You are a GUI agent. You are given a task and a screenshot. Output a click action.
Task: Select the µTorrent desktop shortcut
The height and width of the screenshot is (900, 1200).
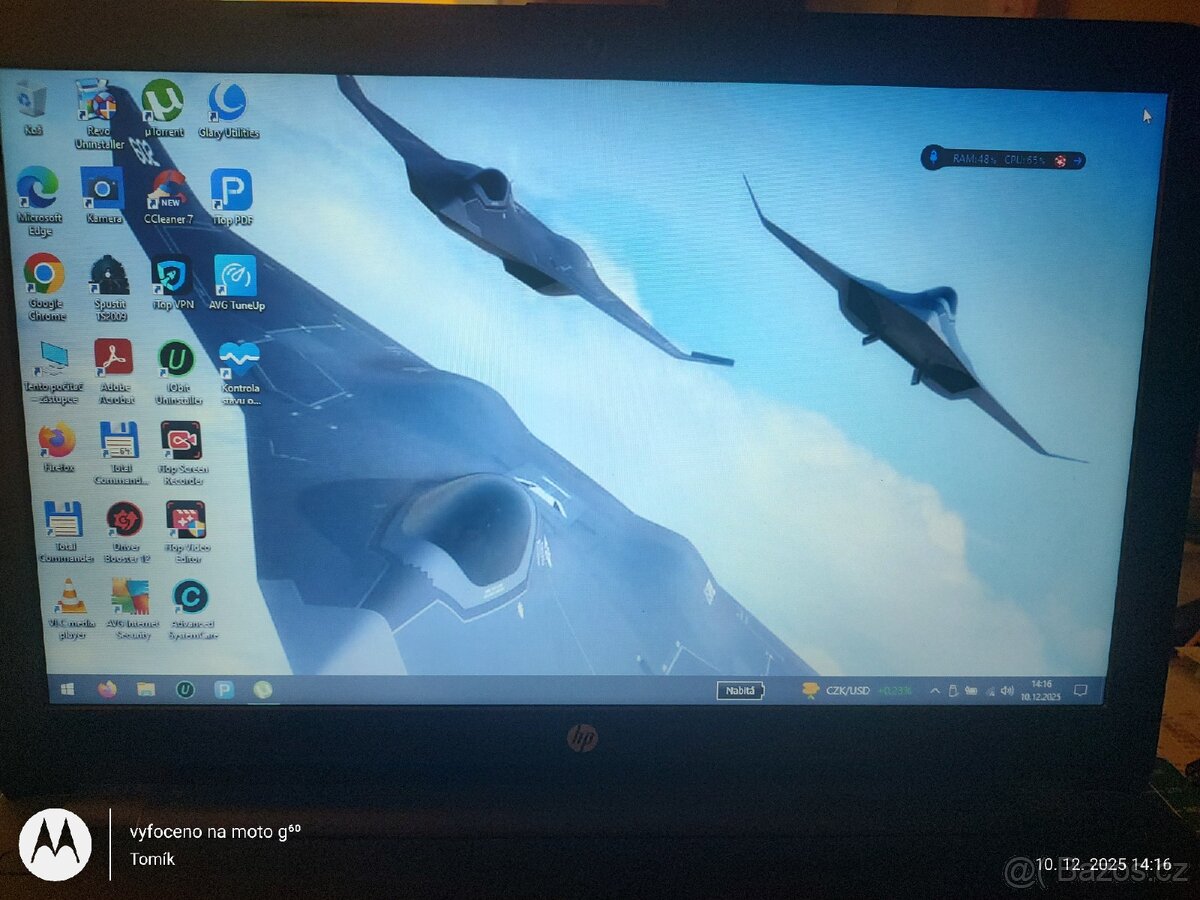pyautogui.click(x=162, y=102)
